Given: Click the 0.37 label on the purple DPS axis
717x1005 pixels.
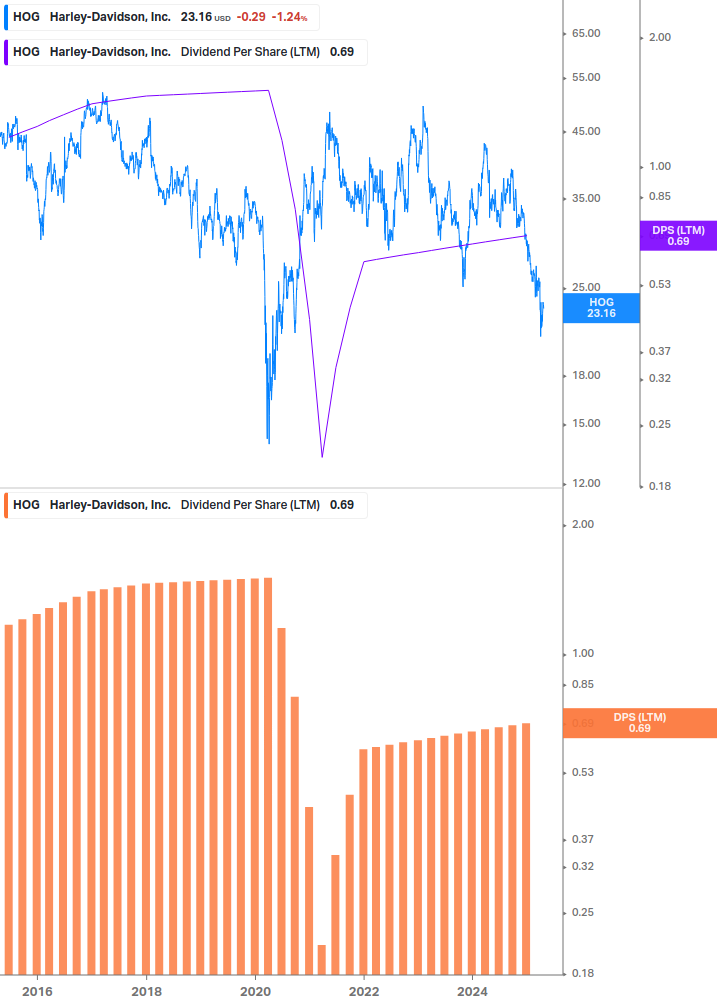Looking at the screenshot, I should 660,351.
